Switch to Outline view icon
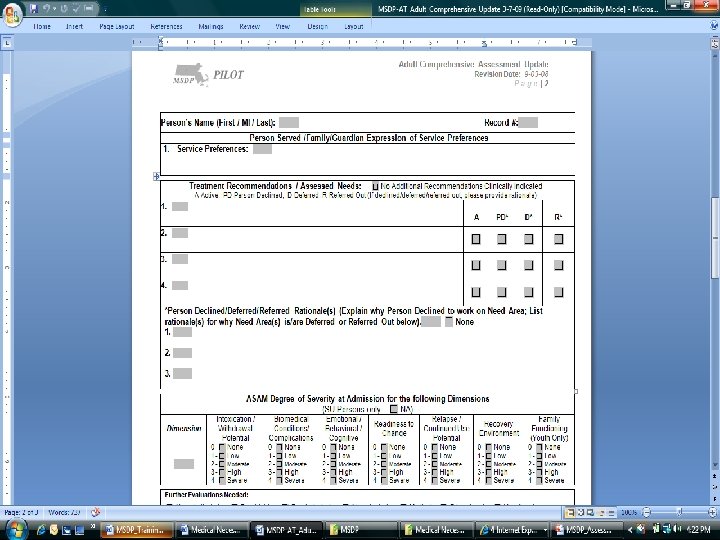The image size is (720, 540). (x=602, y=512)
